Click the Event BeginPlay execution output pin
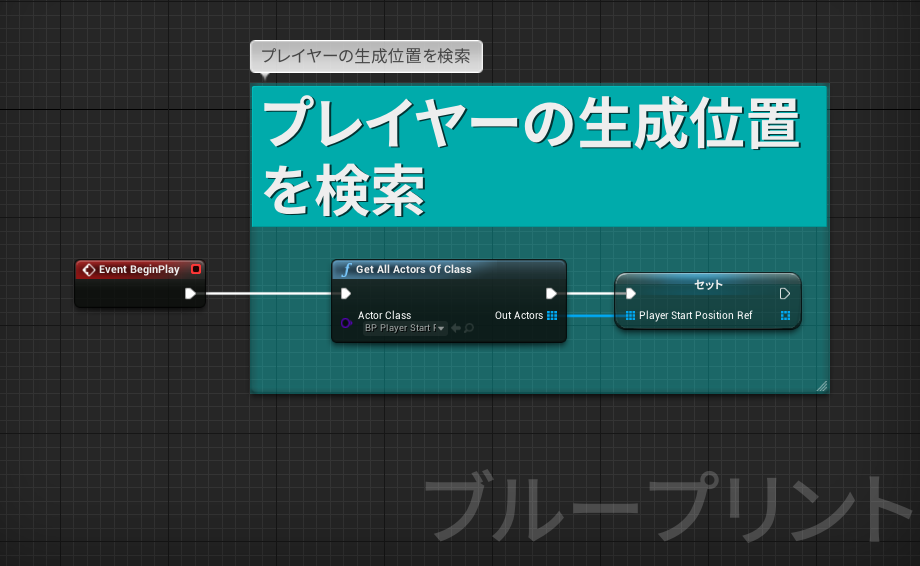The image size is (920, 566). [190, 293]
